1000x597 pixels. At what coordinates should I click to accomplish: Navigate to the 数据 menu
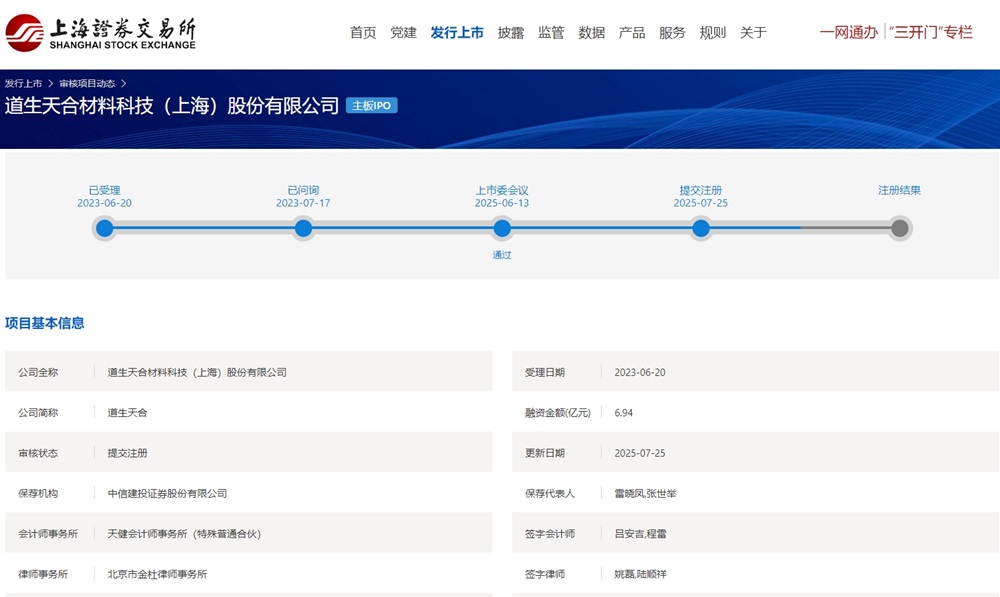(592, 33)
